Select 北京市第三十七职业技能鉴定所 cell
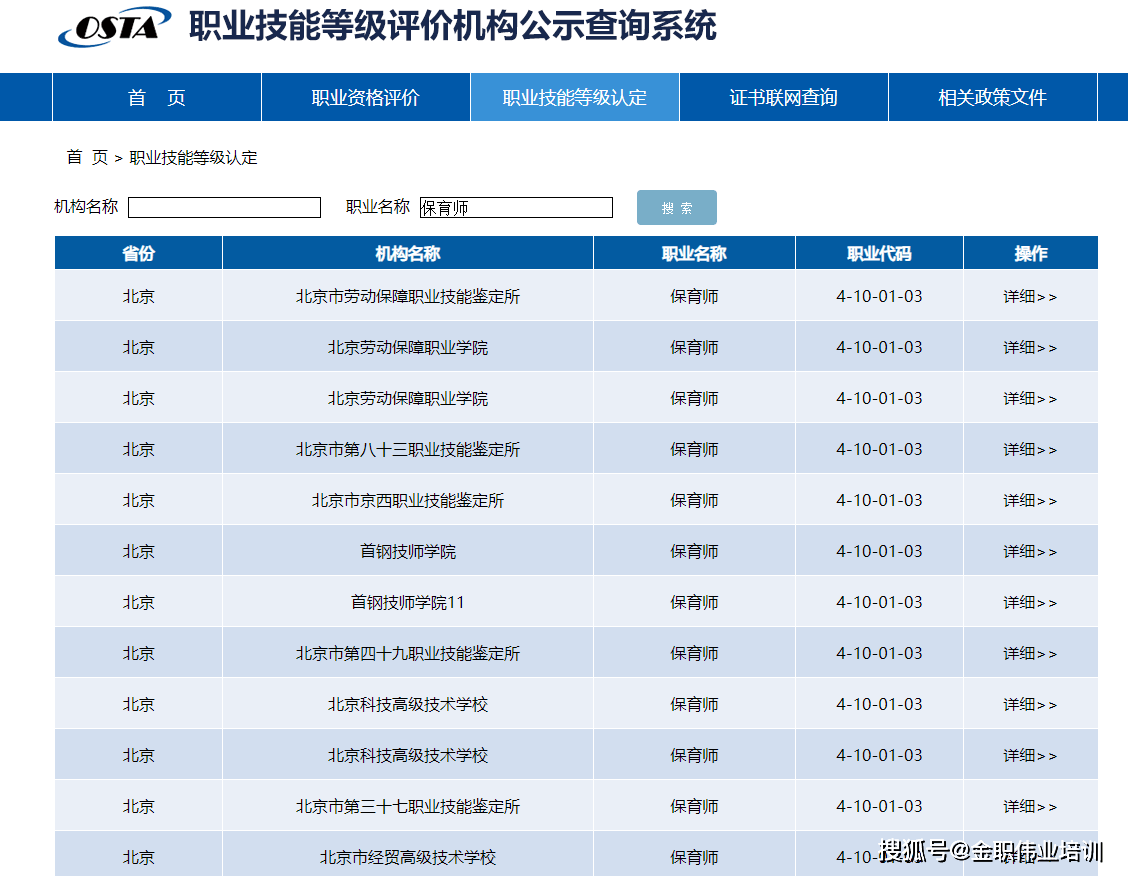This screenshot has height=876, width=1128. [x=408, y=807]
